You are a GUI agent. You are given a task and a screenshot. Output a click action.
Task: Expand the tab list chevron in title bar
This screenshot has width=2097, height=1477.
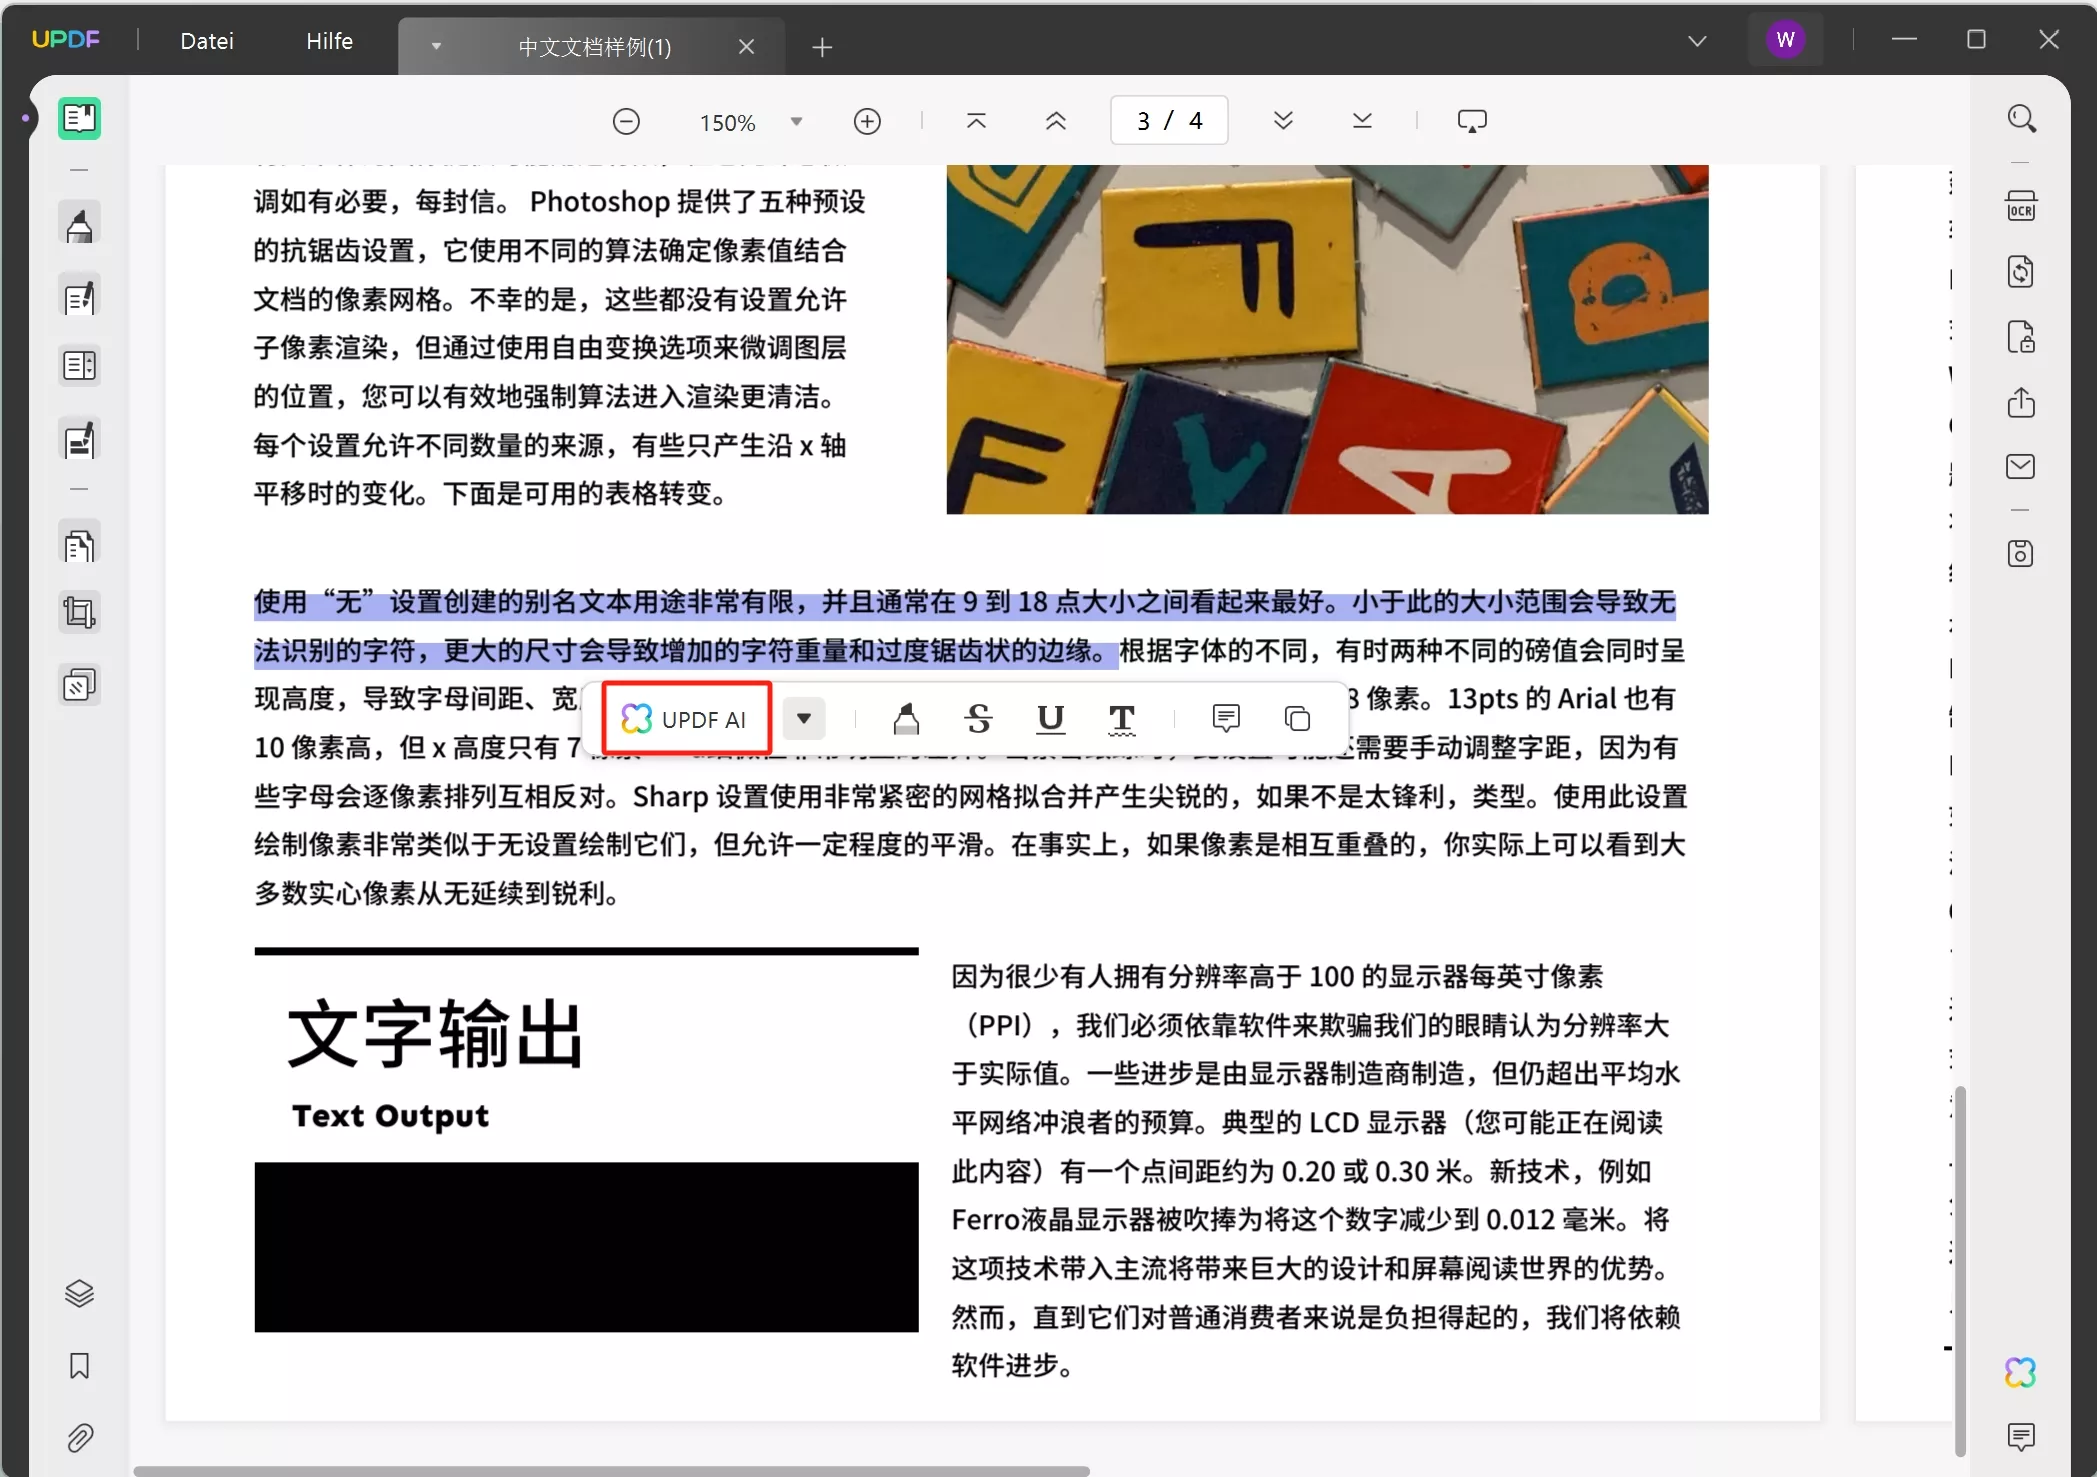point(1697,41)
